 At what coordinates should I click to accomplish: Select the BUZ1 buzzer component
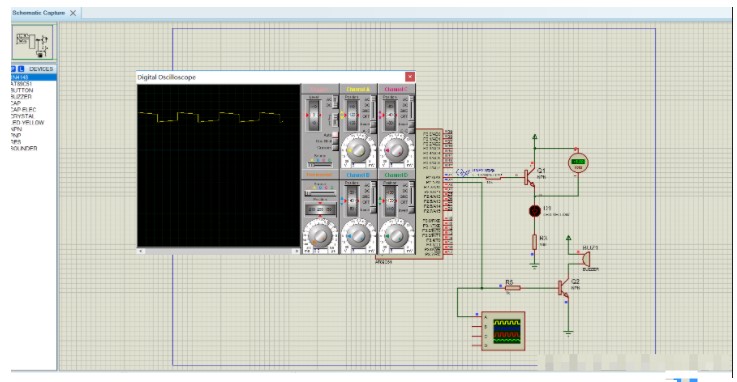584,259
